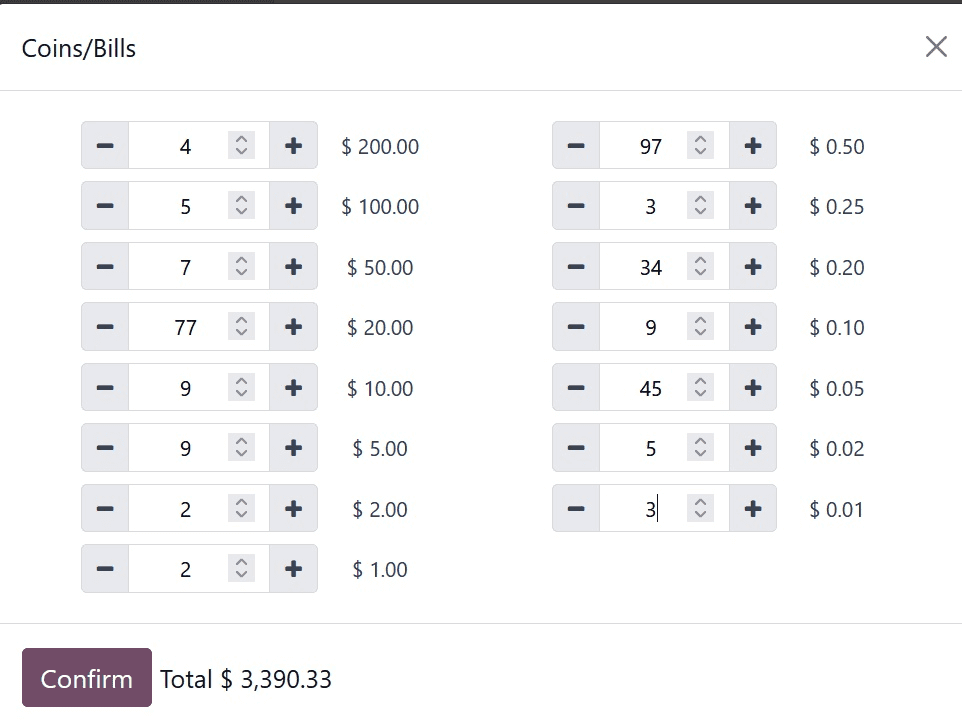Use spinner arrows on $5.00 field
962x727 pixels.
point(241,448)
